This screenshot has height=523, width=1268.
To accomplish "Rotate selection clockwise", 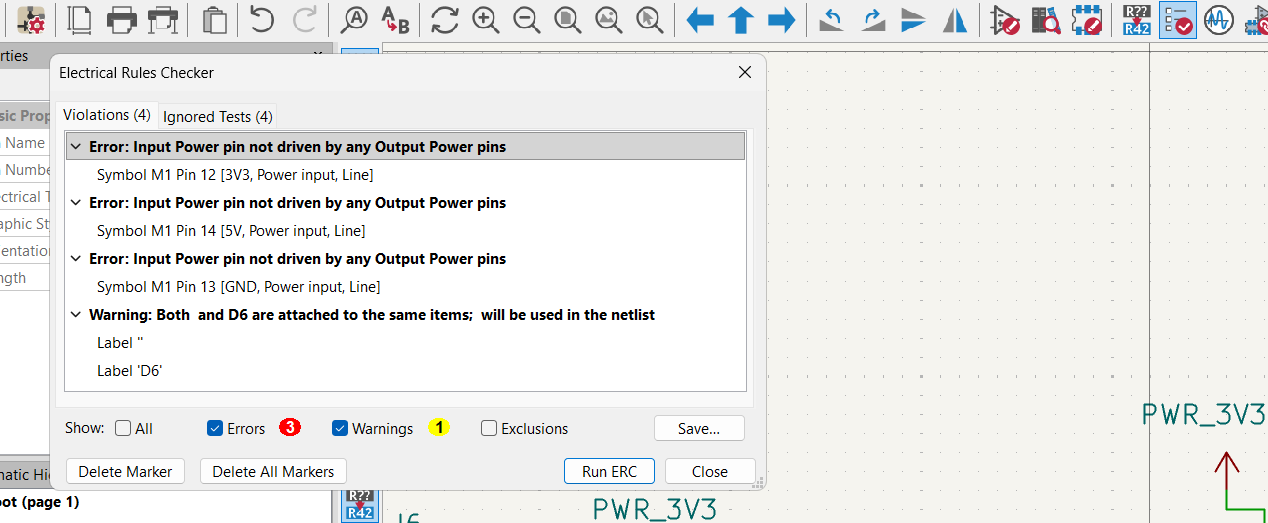I will 872,19.
